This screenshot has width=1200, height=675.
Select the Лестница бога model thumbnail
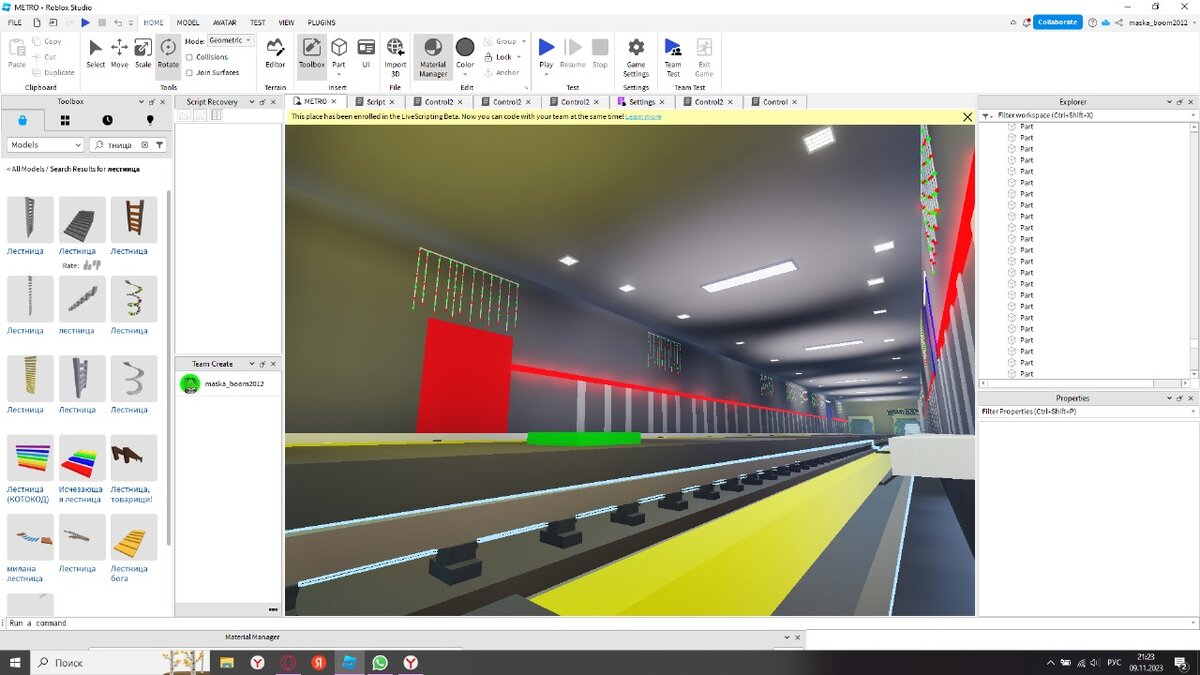pyautogui.click(x=134, y=537)
